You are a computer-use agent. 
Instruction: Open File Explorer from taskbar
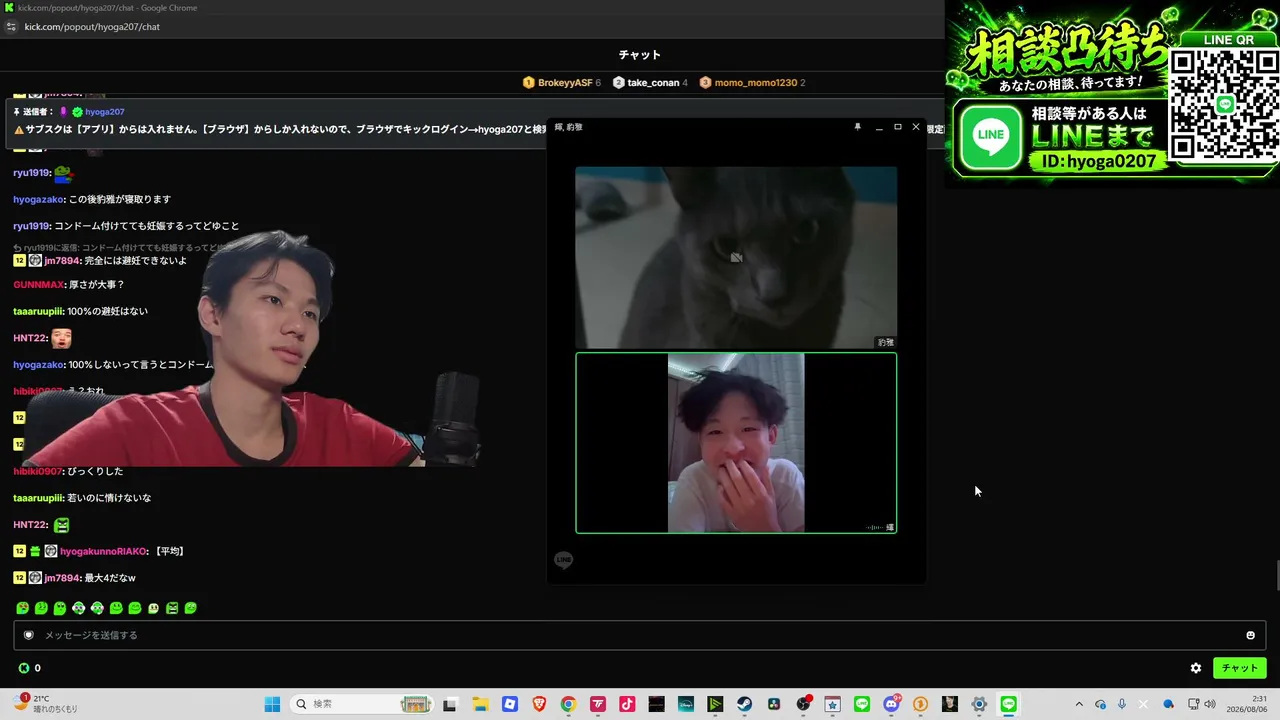click(x=480, y=704)
